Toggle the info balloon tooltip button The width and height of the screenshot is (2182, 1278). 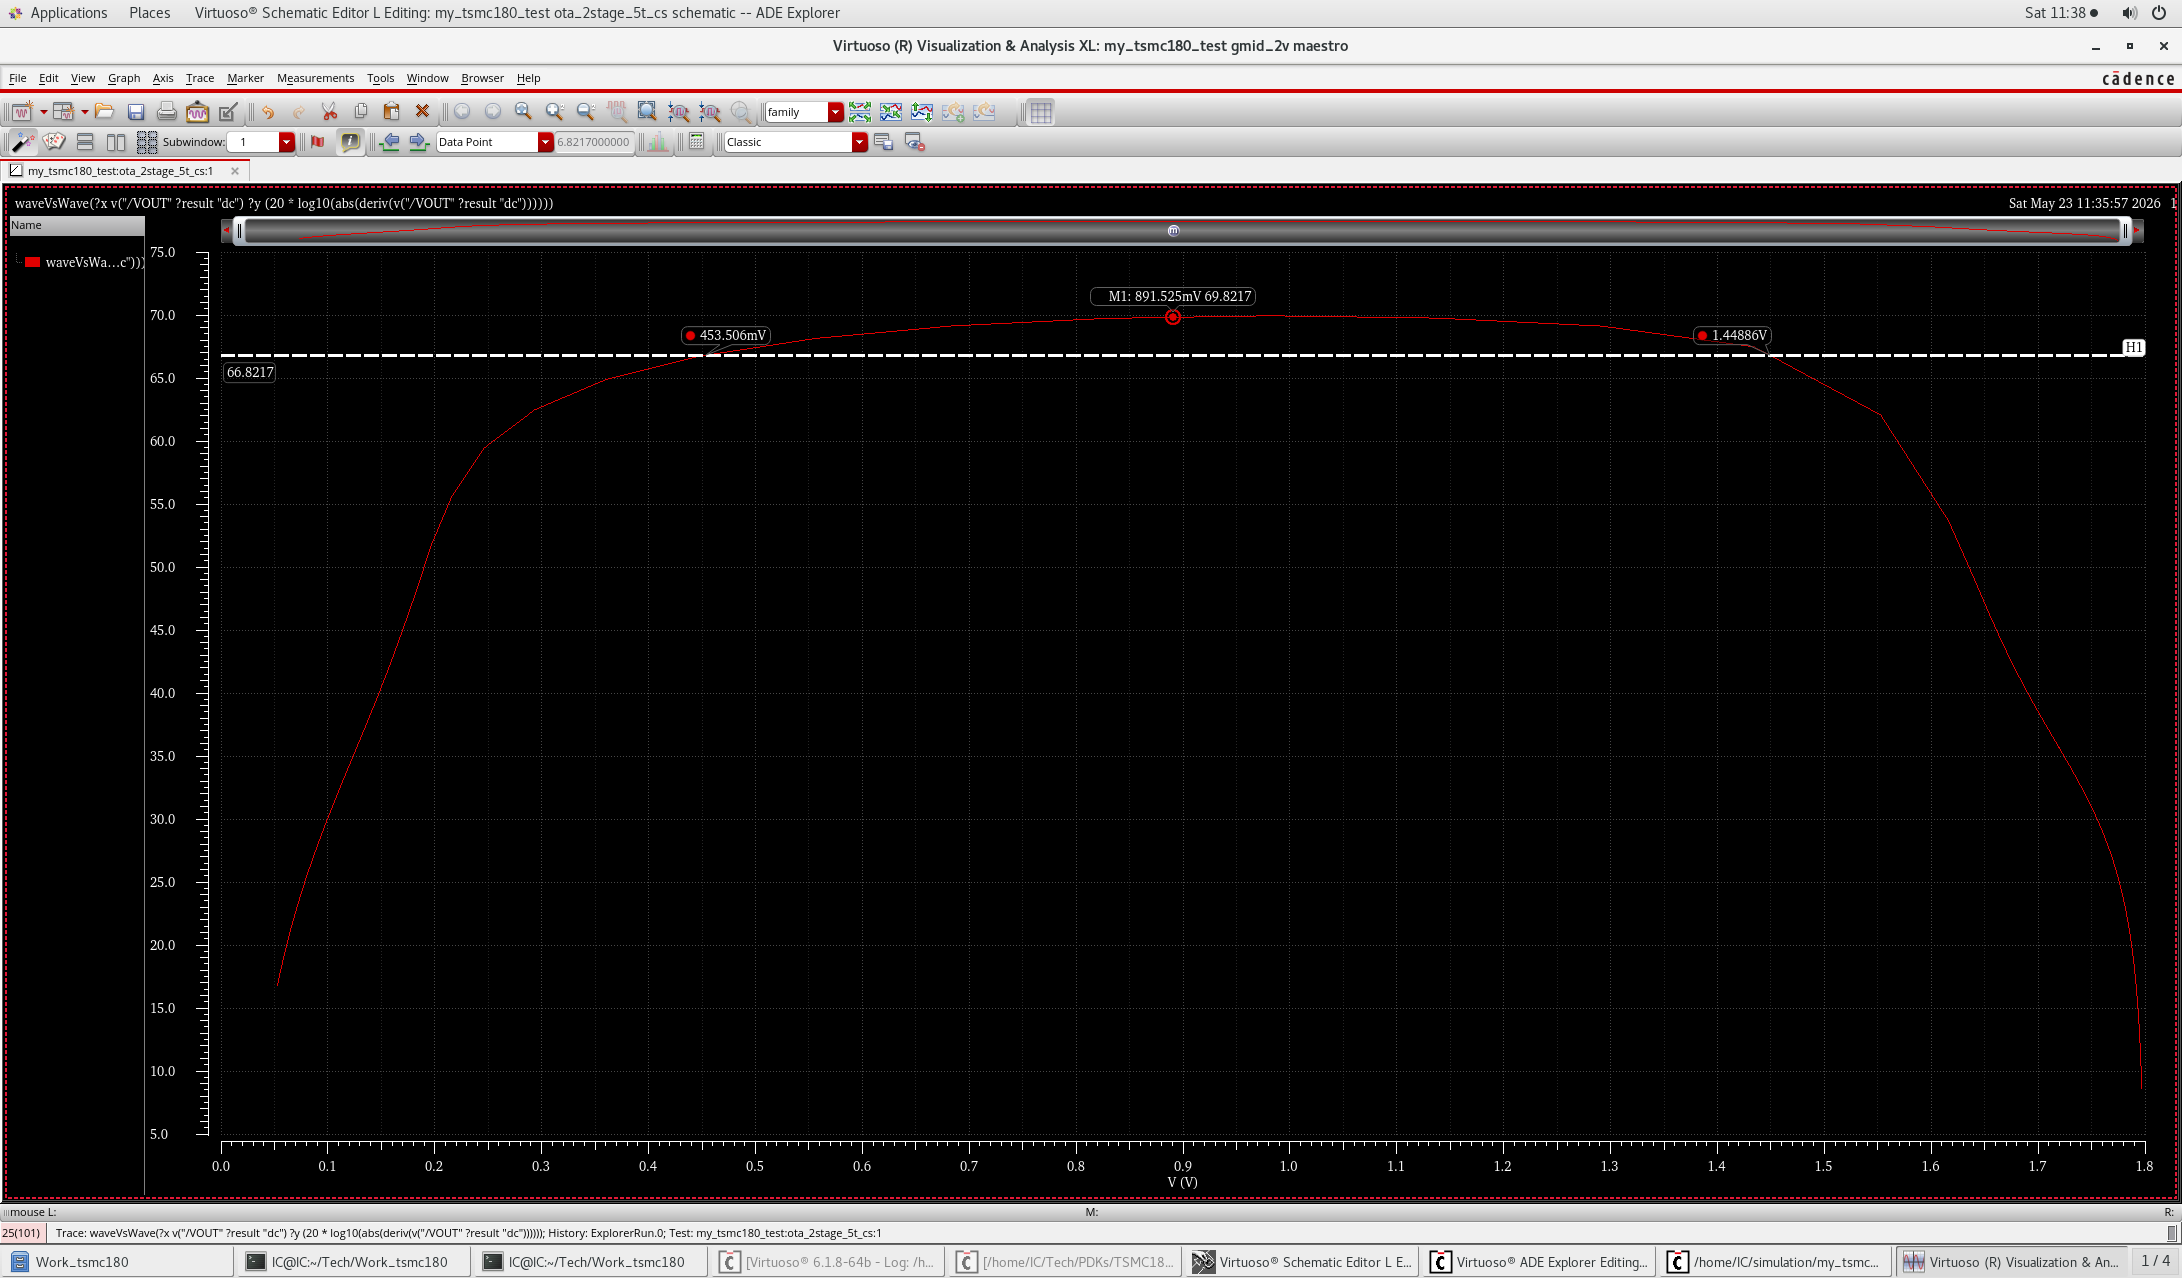tap(350, 142)
